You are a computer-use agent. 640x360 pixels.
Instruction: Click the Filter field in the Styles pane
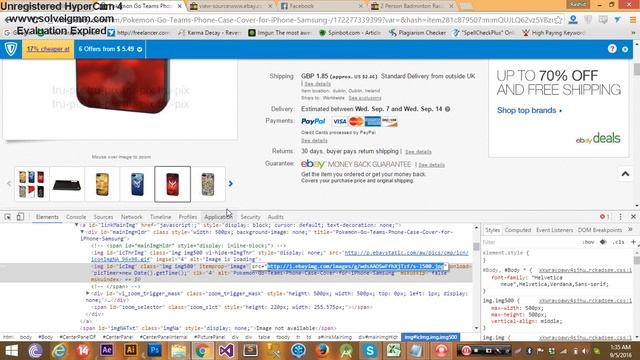coord(531,242)
